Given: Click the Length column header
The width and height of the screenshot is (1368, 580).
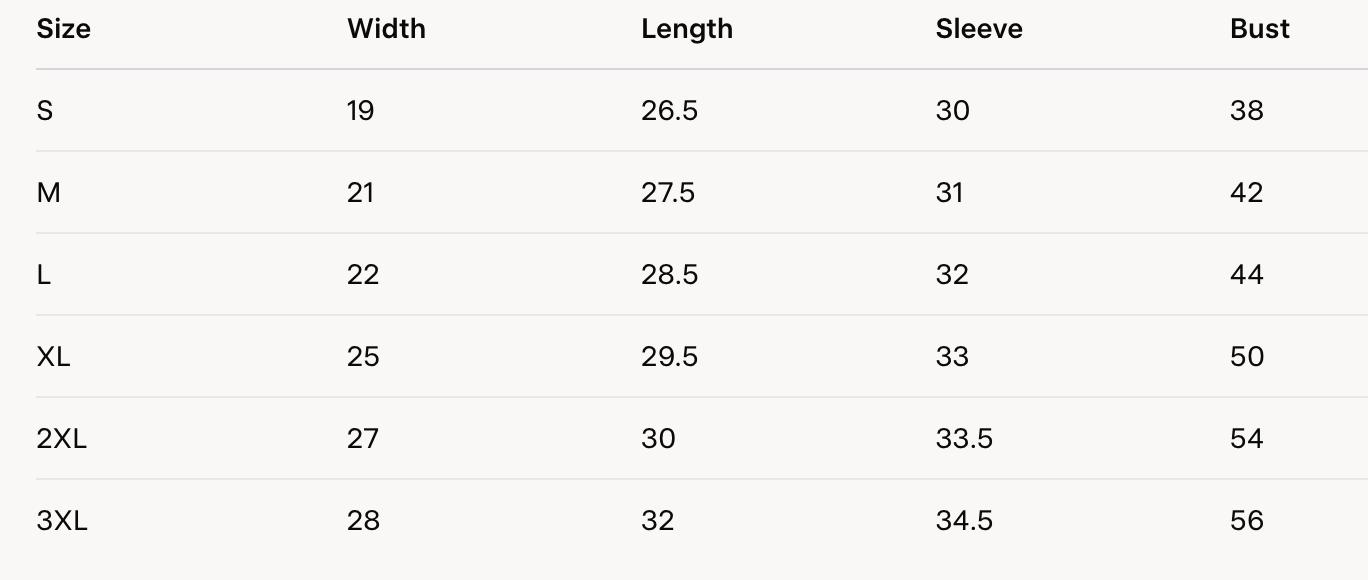Looking at the screenshot, I should coord(687,29).
